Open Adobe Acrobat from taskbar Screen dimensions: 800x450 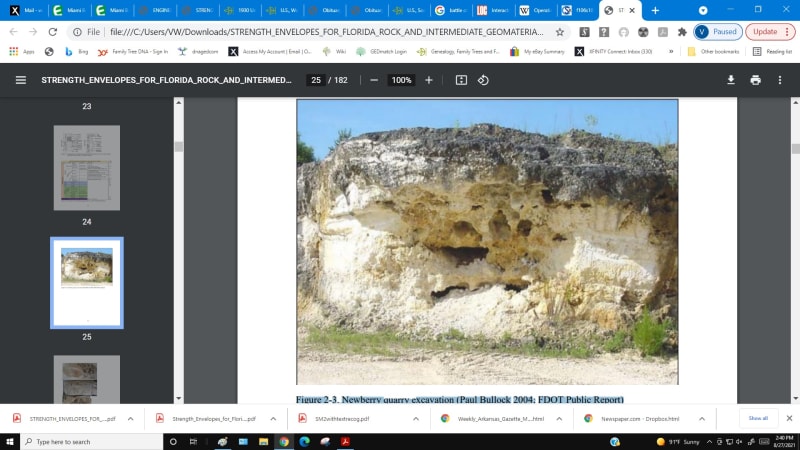point(345,441)
